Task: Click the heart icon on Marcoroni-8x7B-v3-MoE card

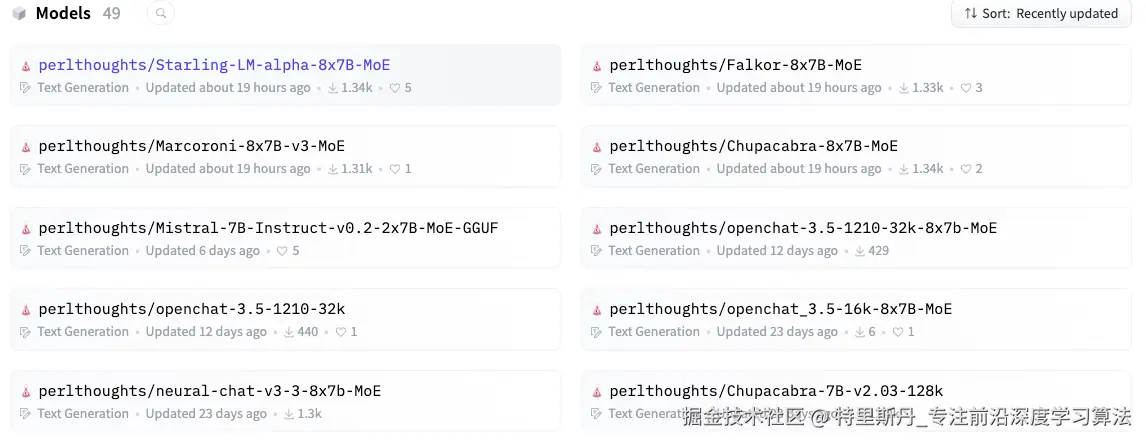Action: (395, 169)
